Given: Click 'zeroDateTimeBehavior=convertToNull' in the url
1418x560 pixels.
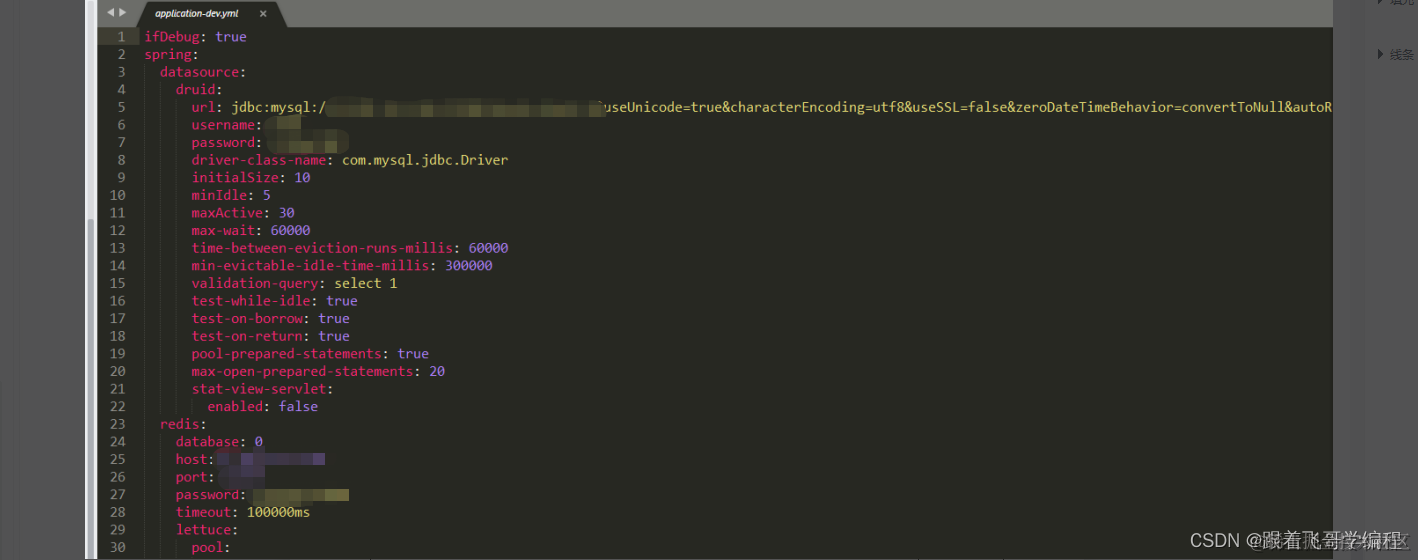Looking at the screenshot, I should (1150, 107).
